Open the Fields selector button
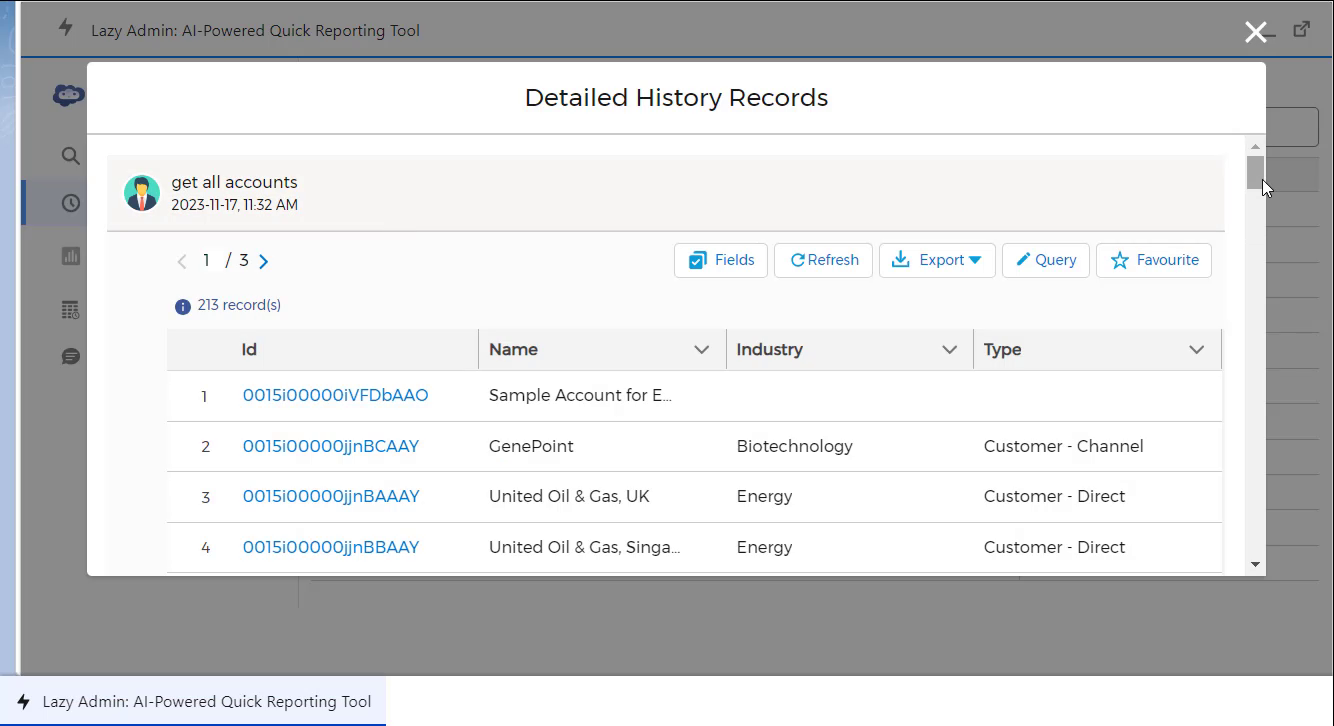1334x726 pixels. point(721,260)
